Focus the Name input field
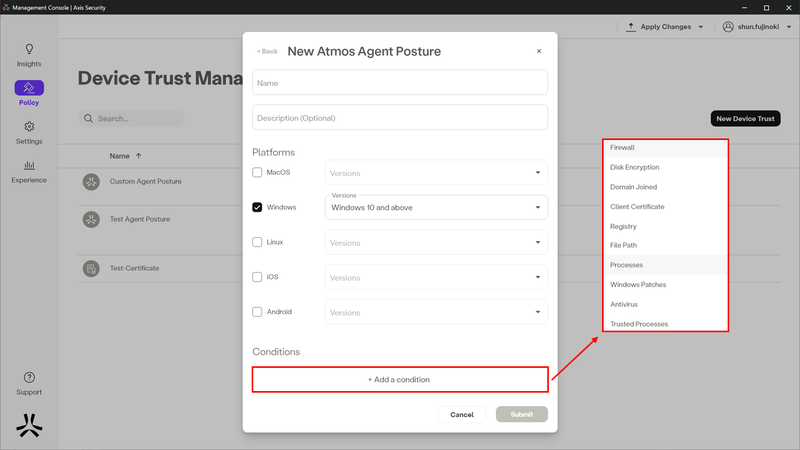Screen dimensions: 800x450 (400, 83)
